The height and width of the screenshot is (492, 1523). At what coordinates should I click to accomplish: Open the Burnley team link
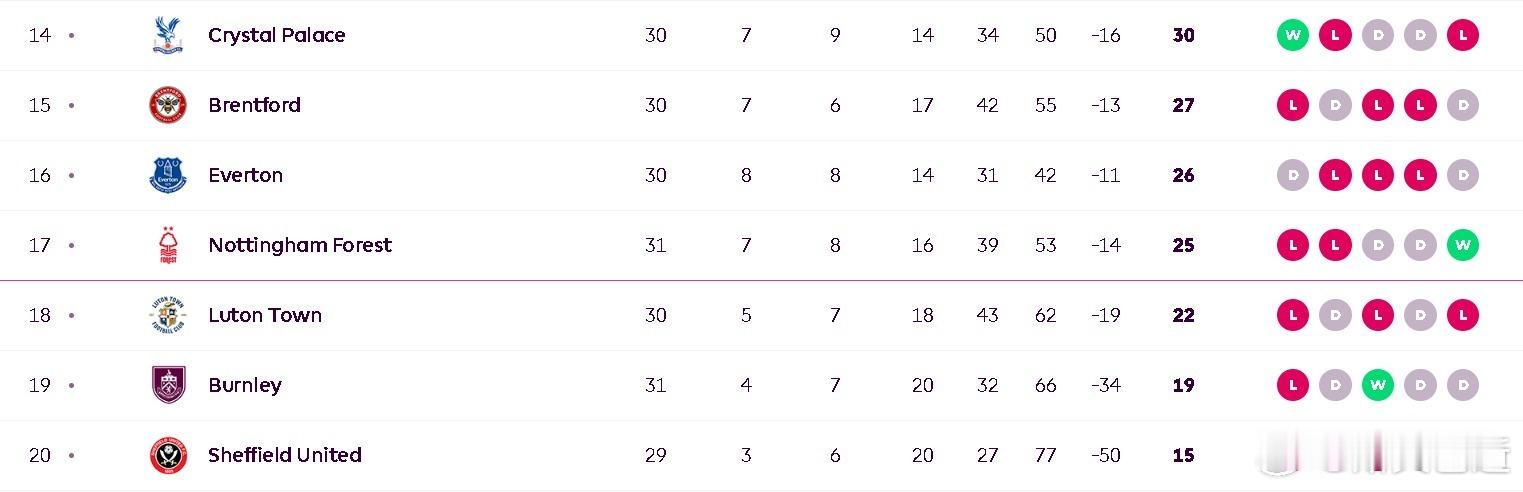pos(245,385)
